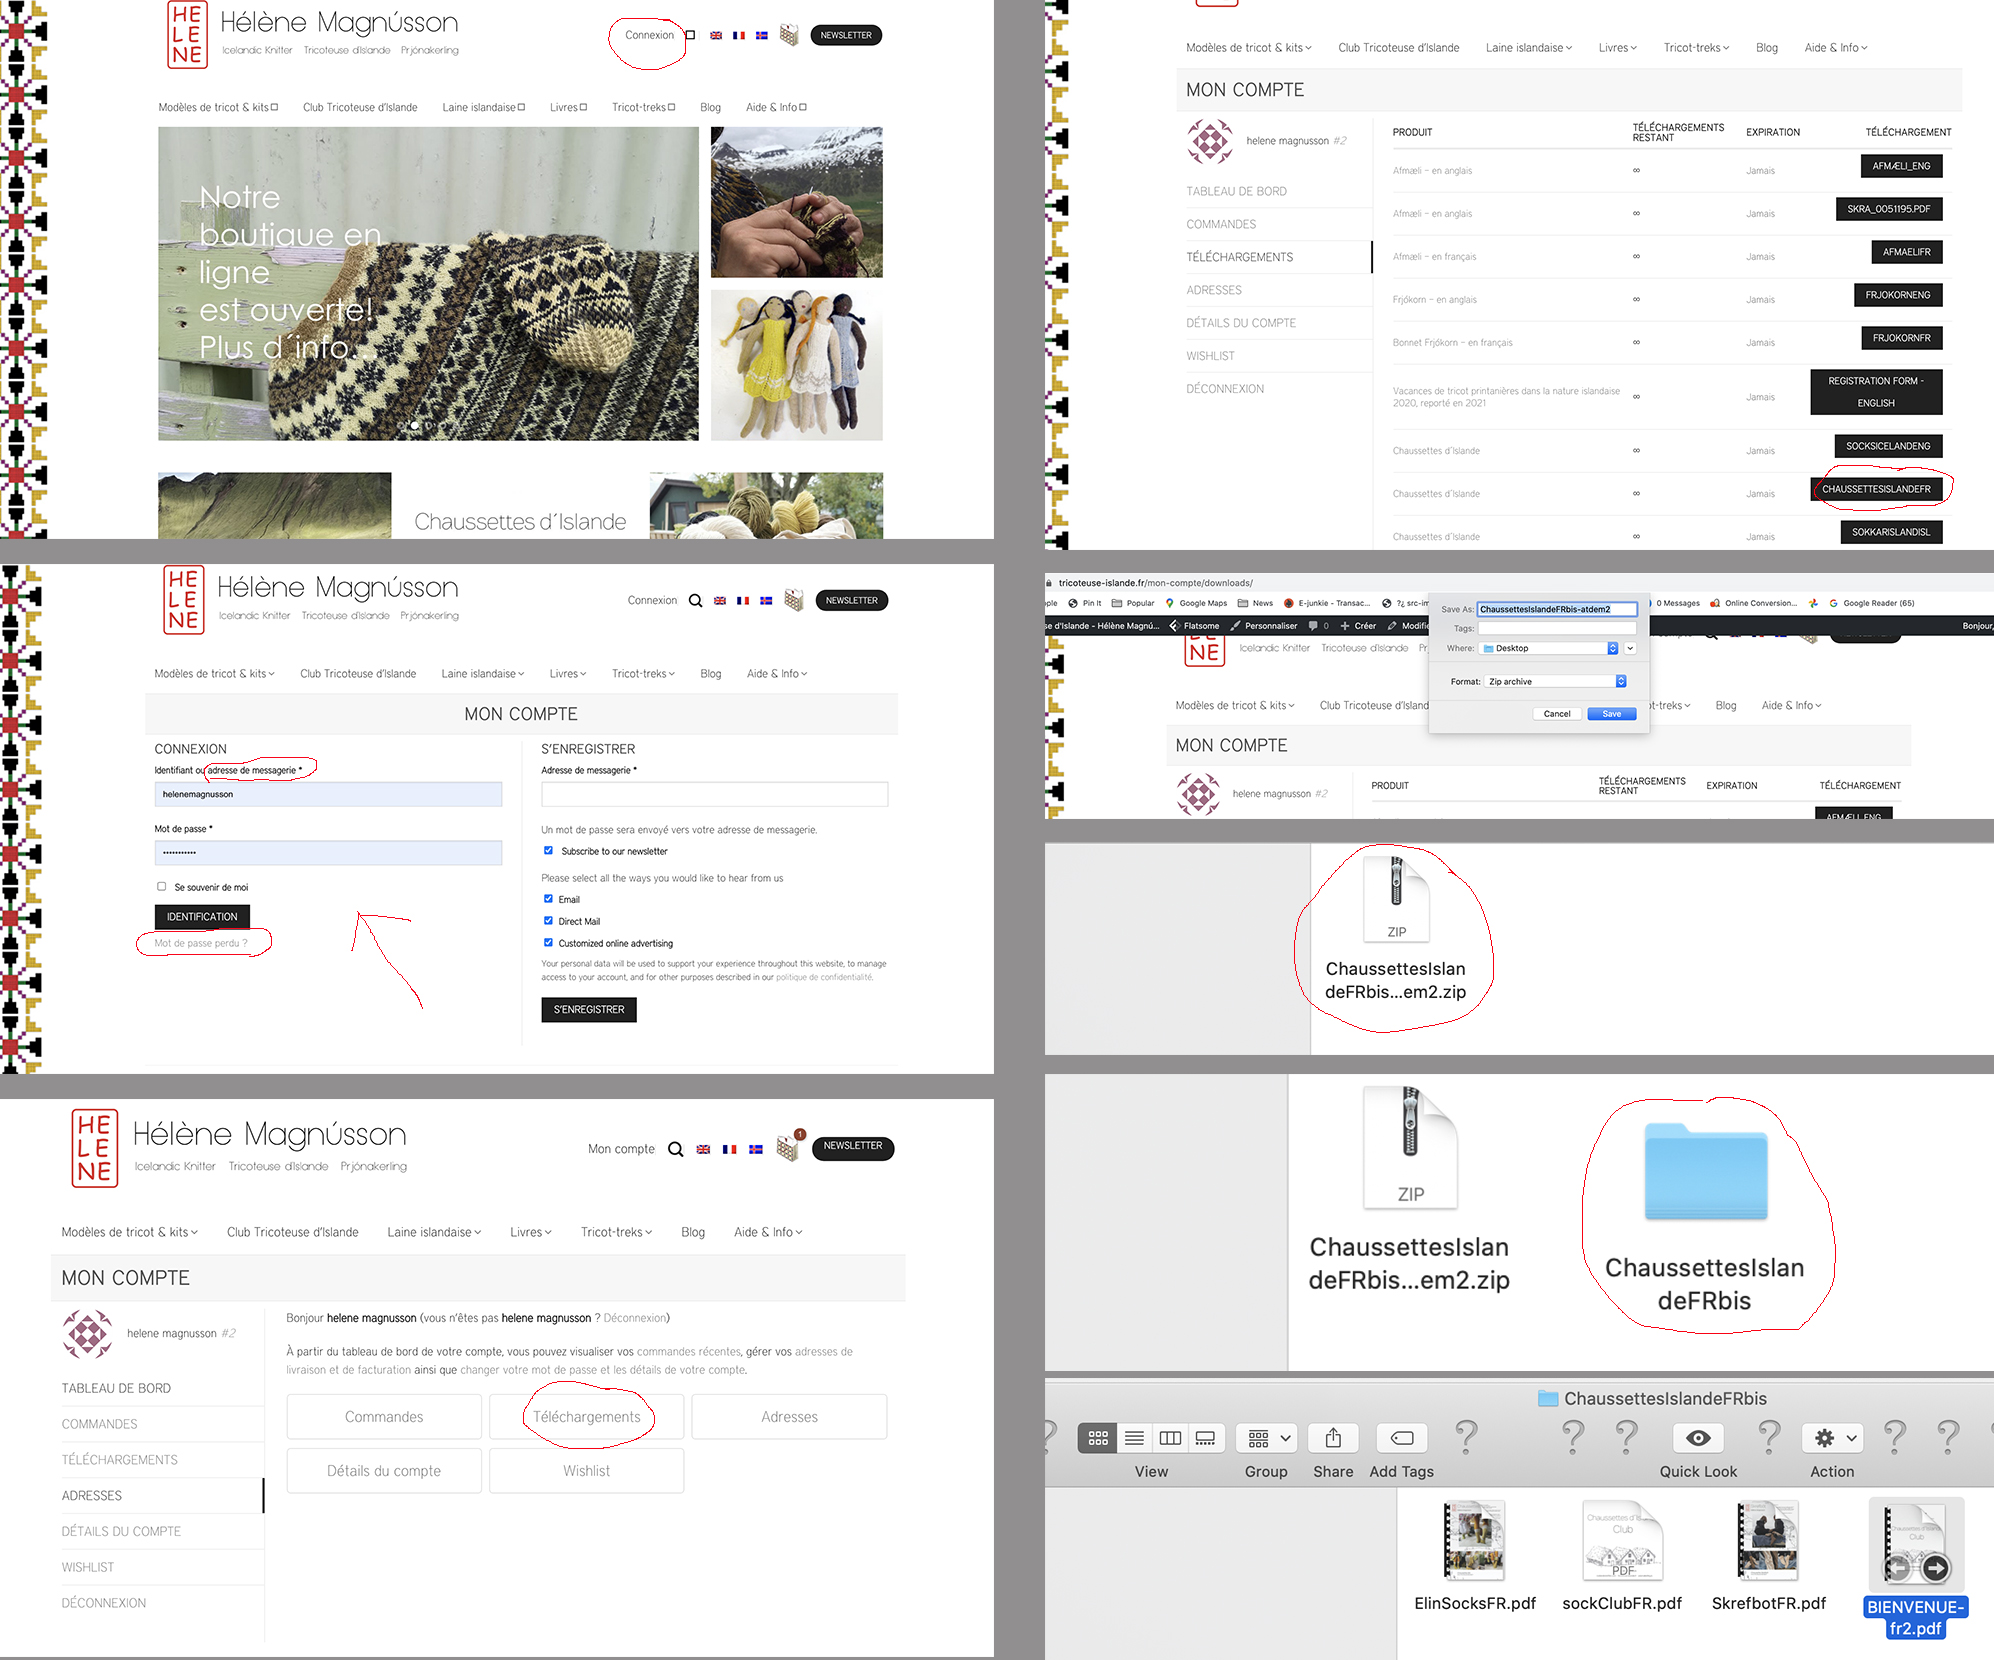Viewport: 1994px width, 1660px height.
Task: Switch Finder to list view
Action: click(1134, 1438)
